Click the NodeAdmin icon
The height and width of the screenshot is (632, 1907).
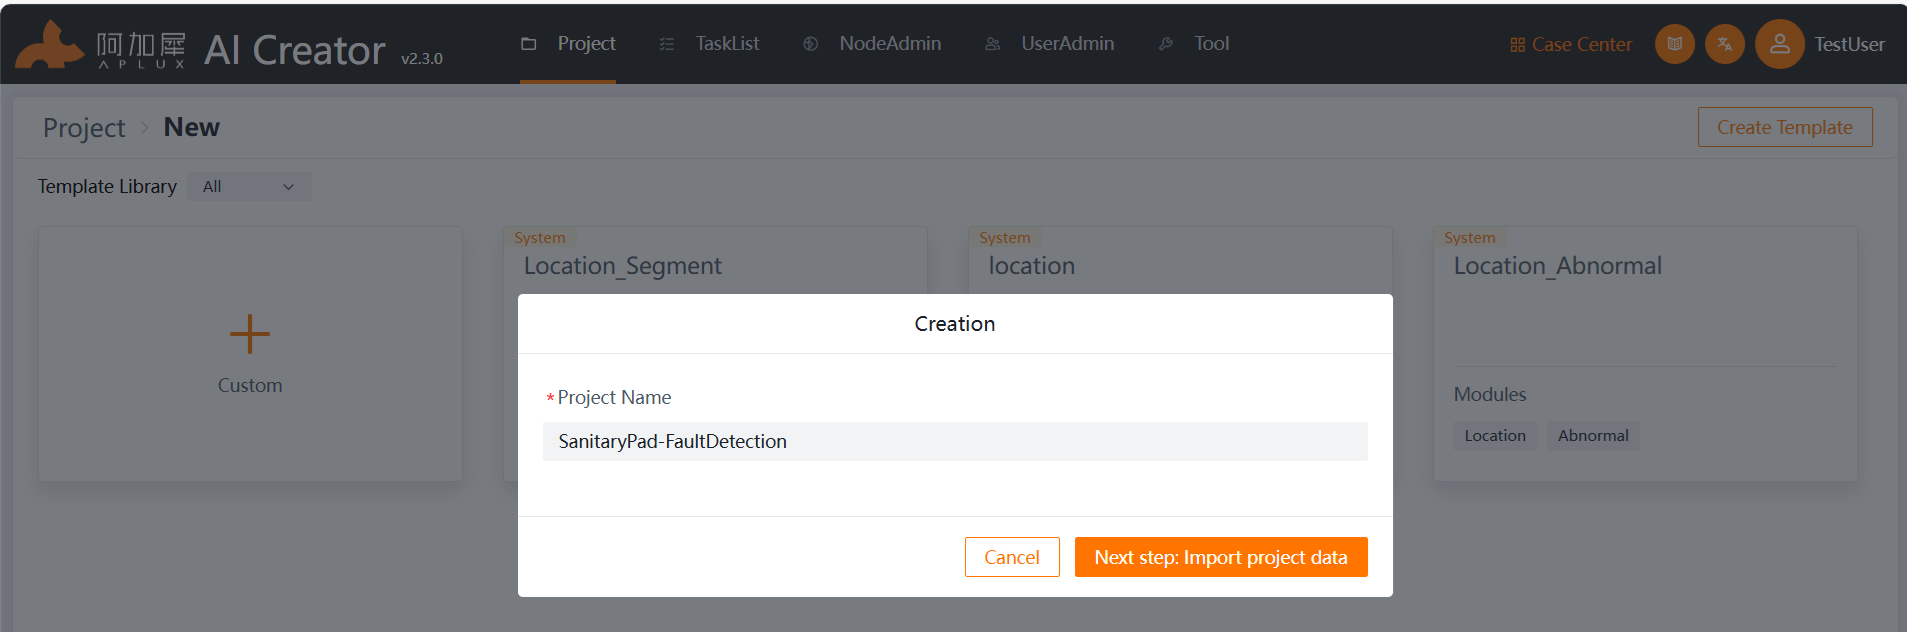[x=811, y=44]
